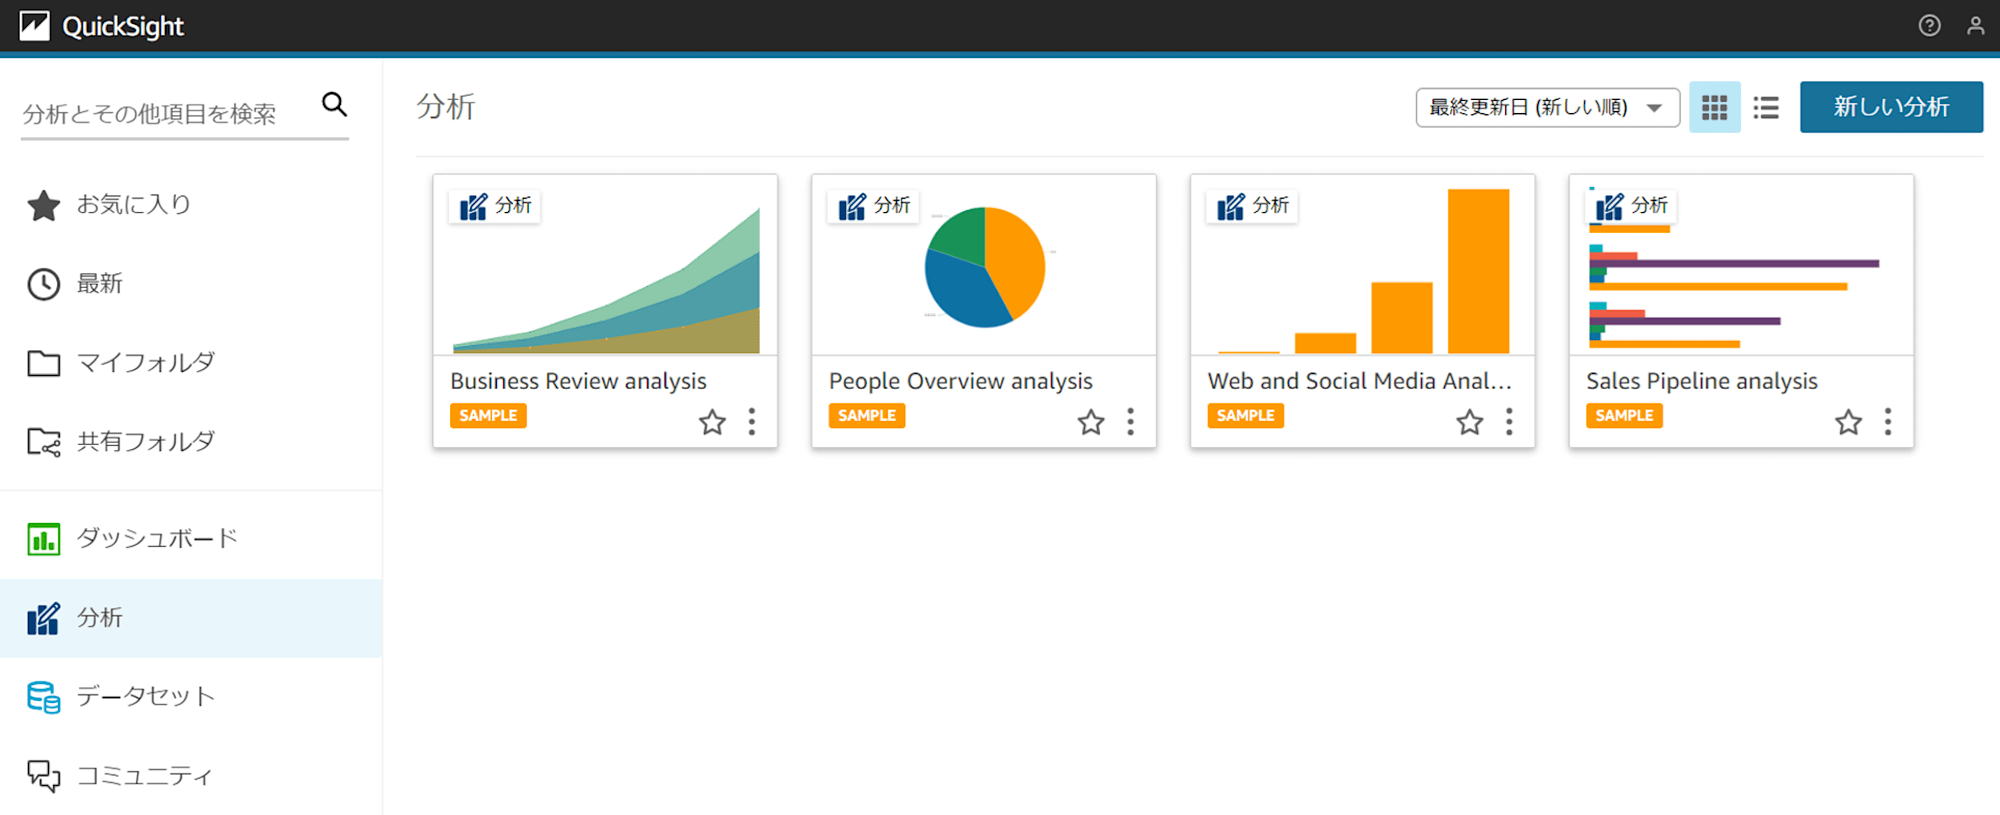2000x815 pixels.
Task: Click the お気に入り star icon in sidebar
Action: (x=43, y=205)
